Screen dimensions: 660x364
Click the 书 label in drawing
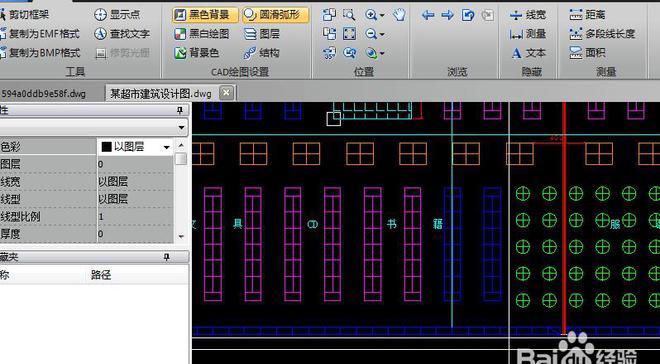pos(392,224)
